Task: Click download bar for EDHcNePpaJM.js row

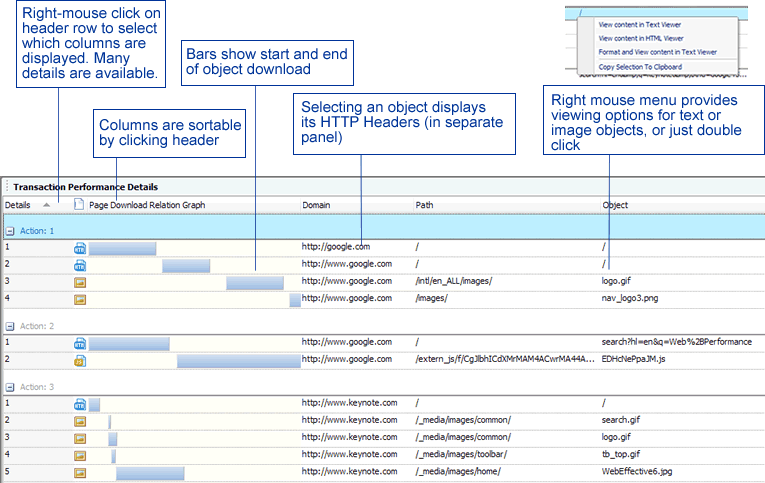Action: click(x=239, y=361)
